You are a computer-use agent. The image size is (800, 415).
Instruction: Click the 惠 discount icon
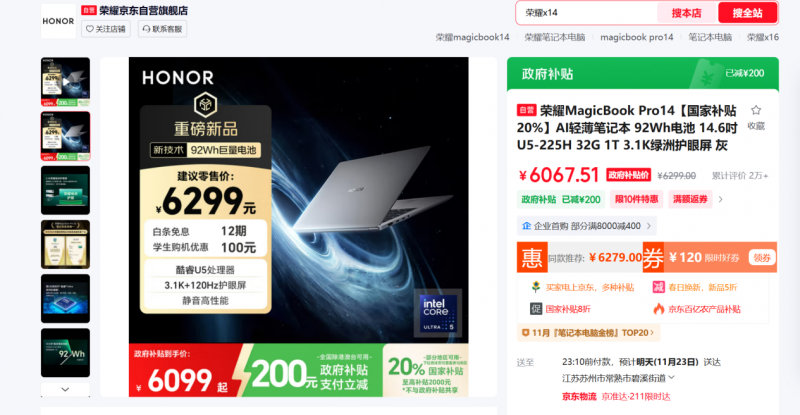coord(532,257)
